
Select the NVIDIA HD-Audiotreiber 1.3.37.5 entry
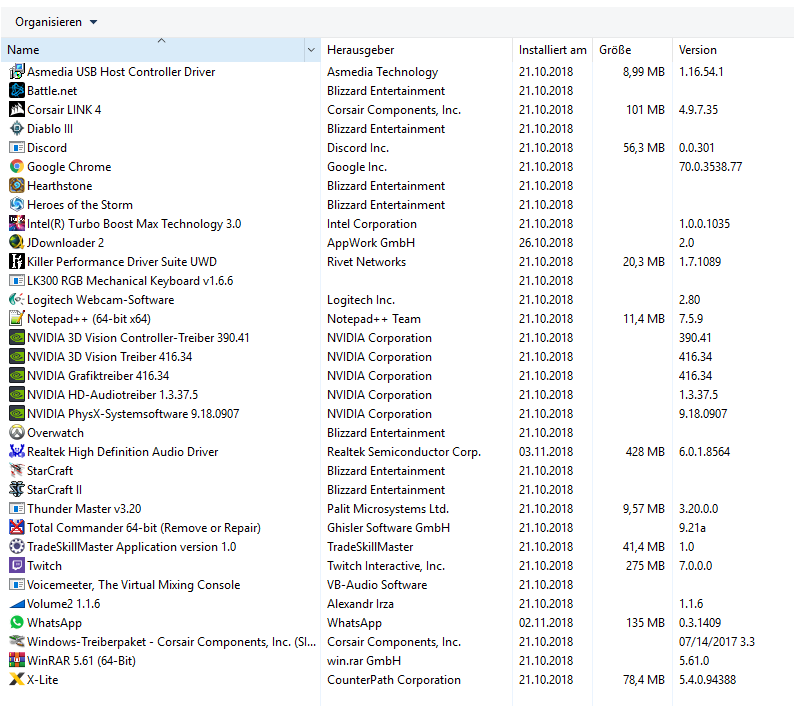(x=397, y=395)
